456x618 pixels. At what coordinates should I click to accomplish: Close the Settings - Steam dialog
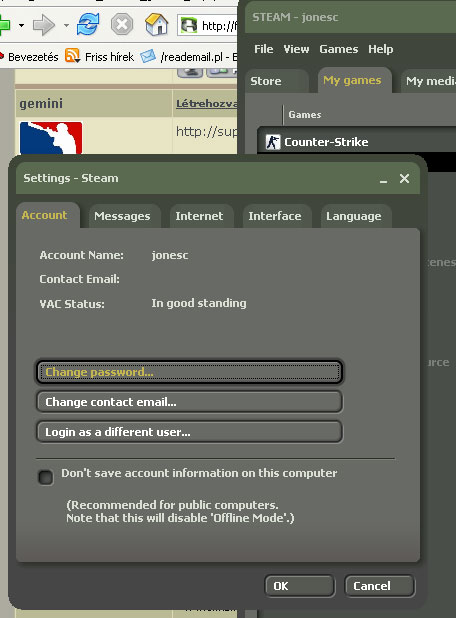pyautogui.click(x=404, y=179)
